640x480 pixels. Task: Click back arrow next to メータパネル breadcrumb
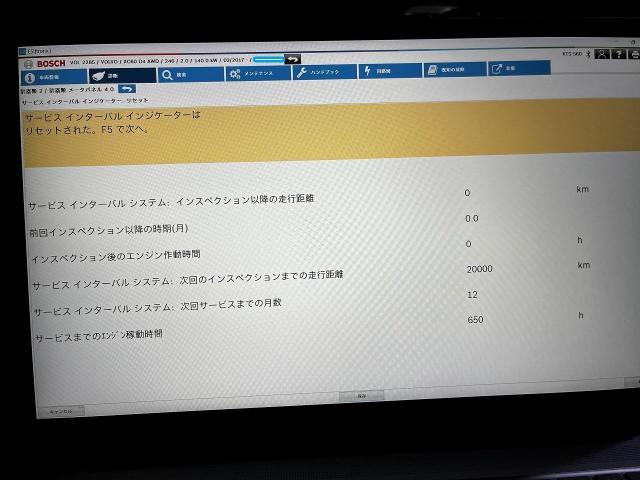coord(127,88)
